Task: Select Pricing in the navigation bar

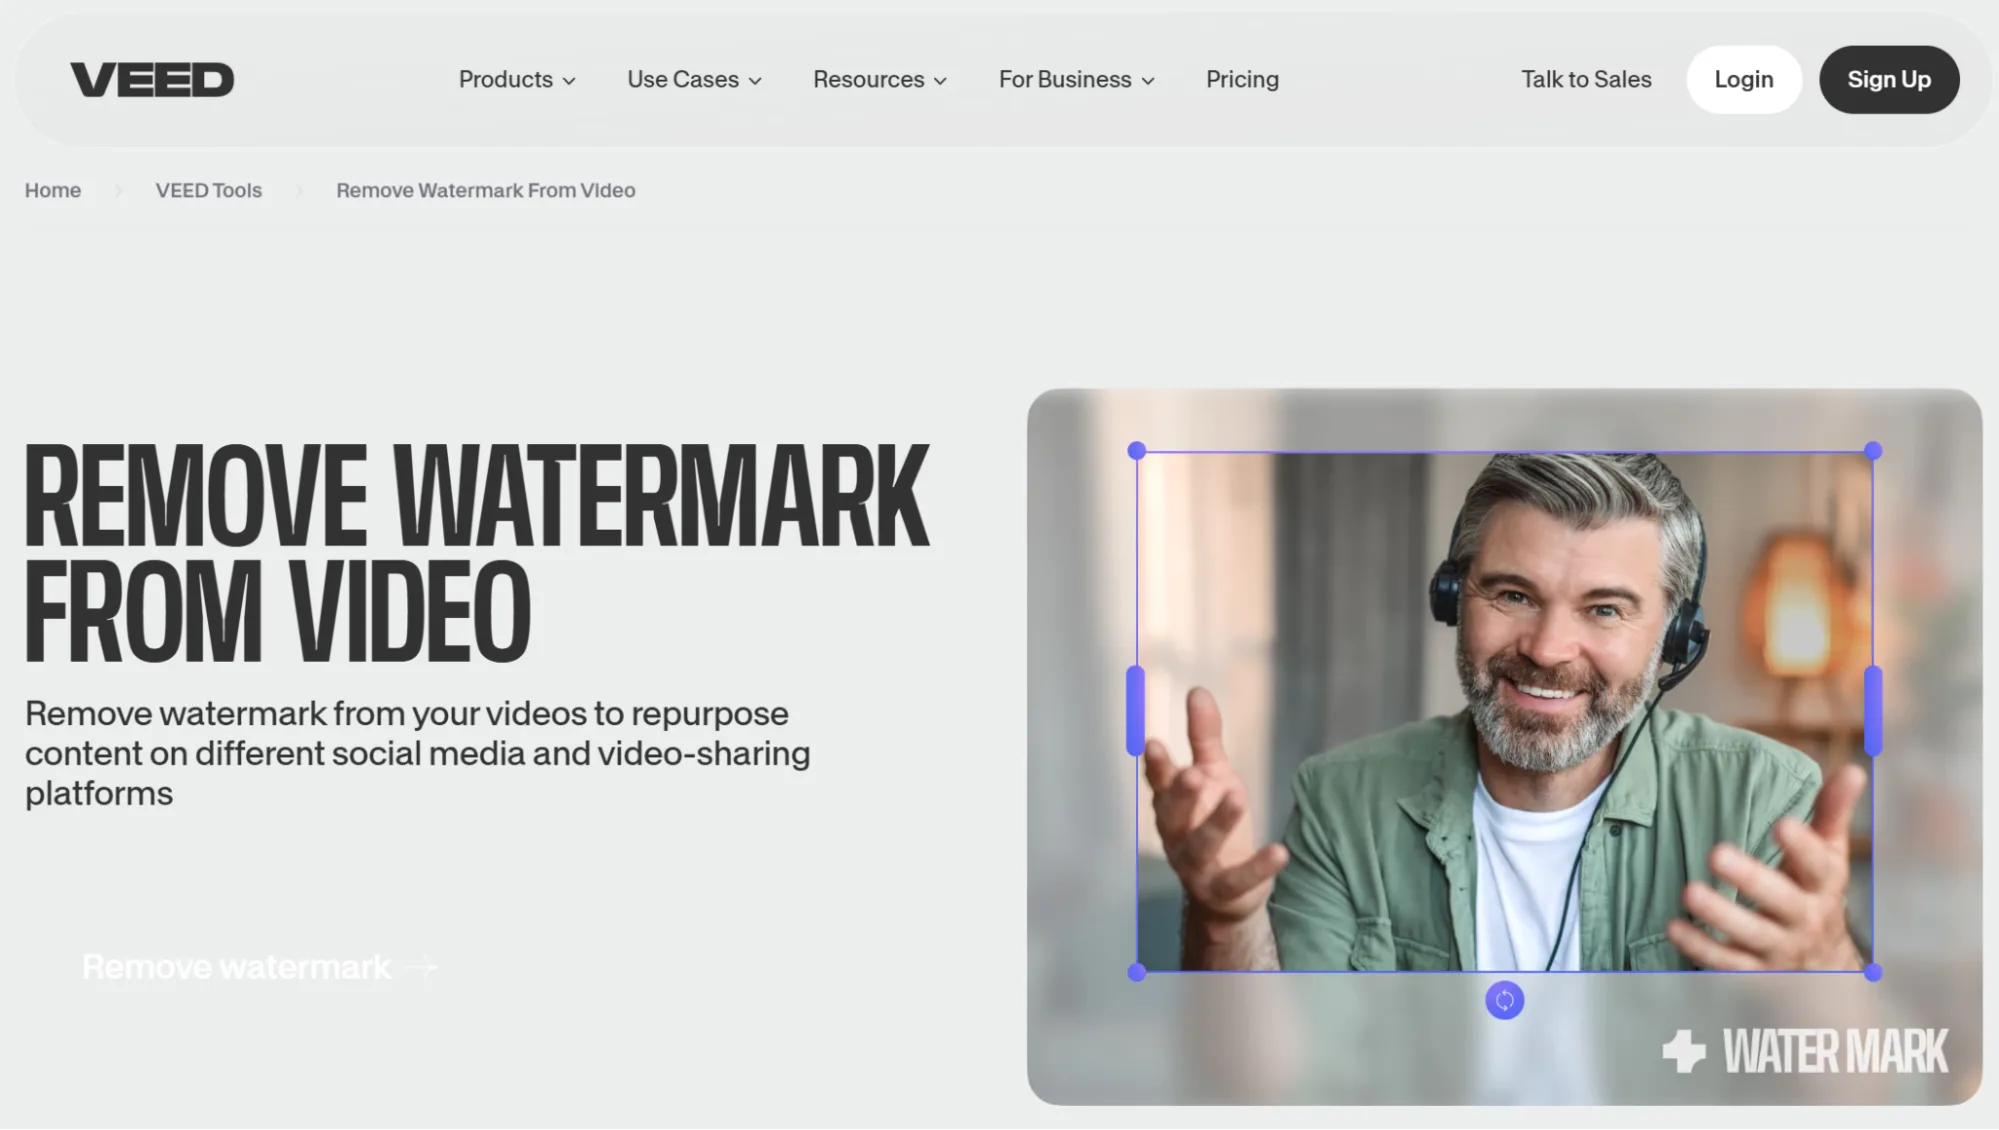Action: (x=1242, y=79)
